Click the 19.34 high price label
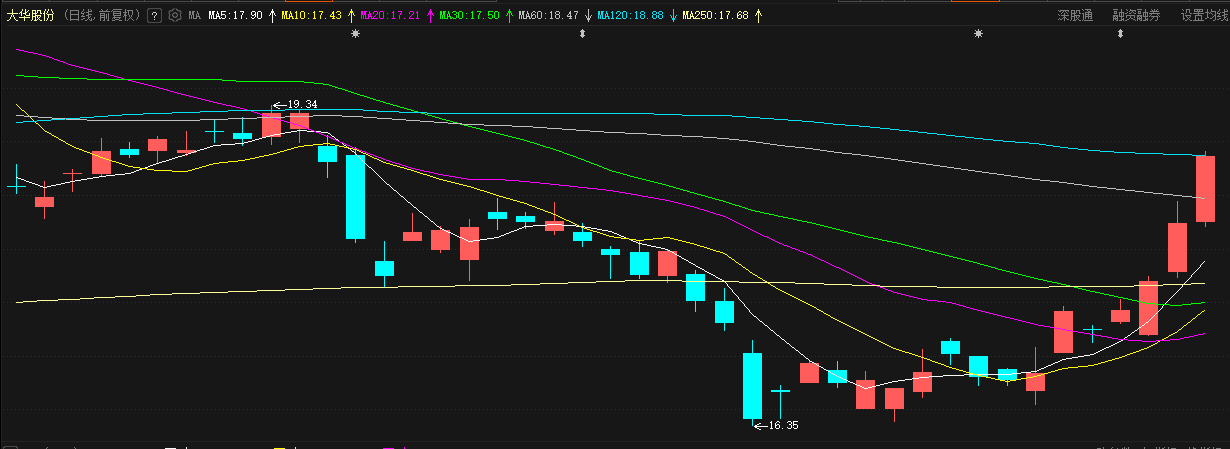Viewport: 1230px width, 449px height. 302,104
